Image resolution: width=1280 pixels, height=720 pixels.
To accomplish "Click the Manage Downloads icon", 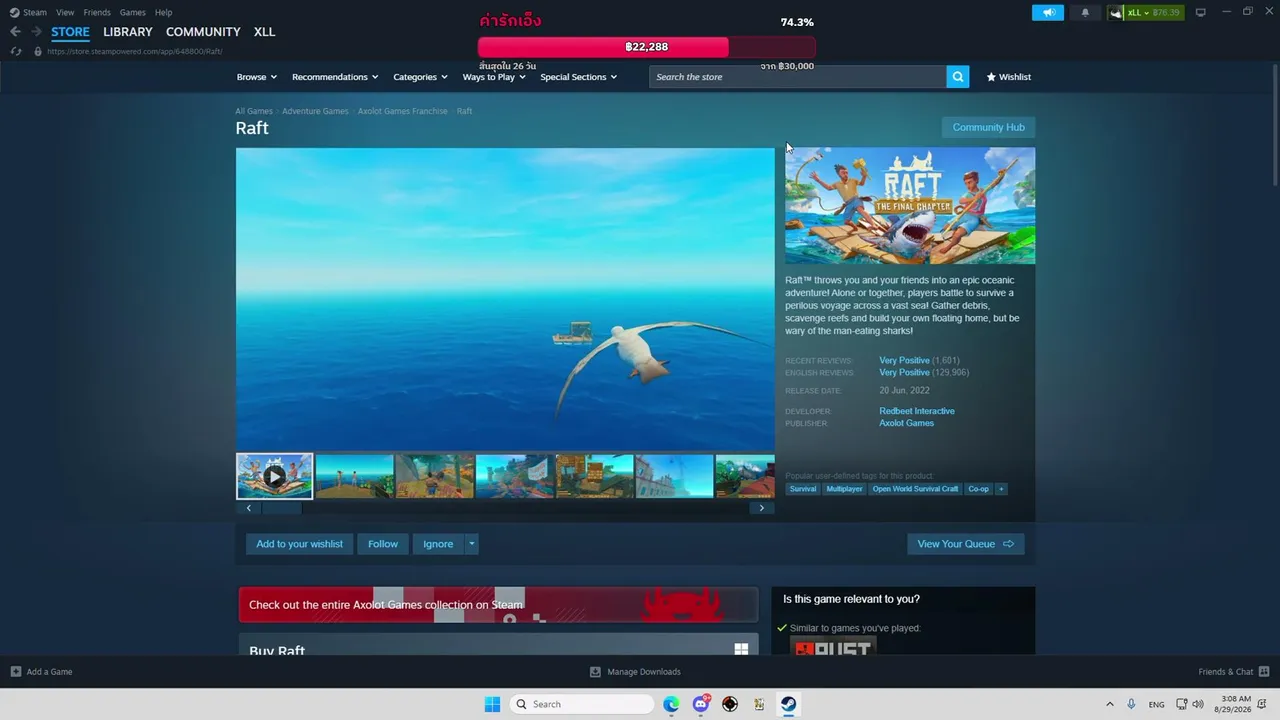I will (595, 672).
